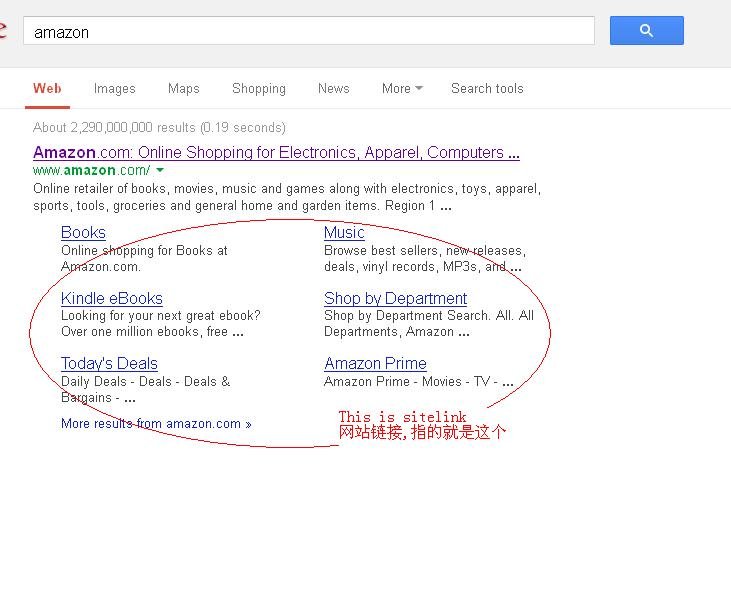Open the Amazon Prime sitelink

pos(375,364)
